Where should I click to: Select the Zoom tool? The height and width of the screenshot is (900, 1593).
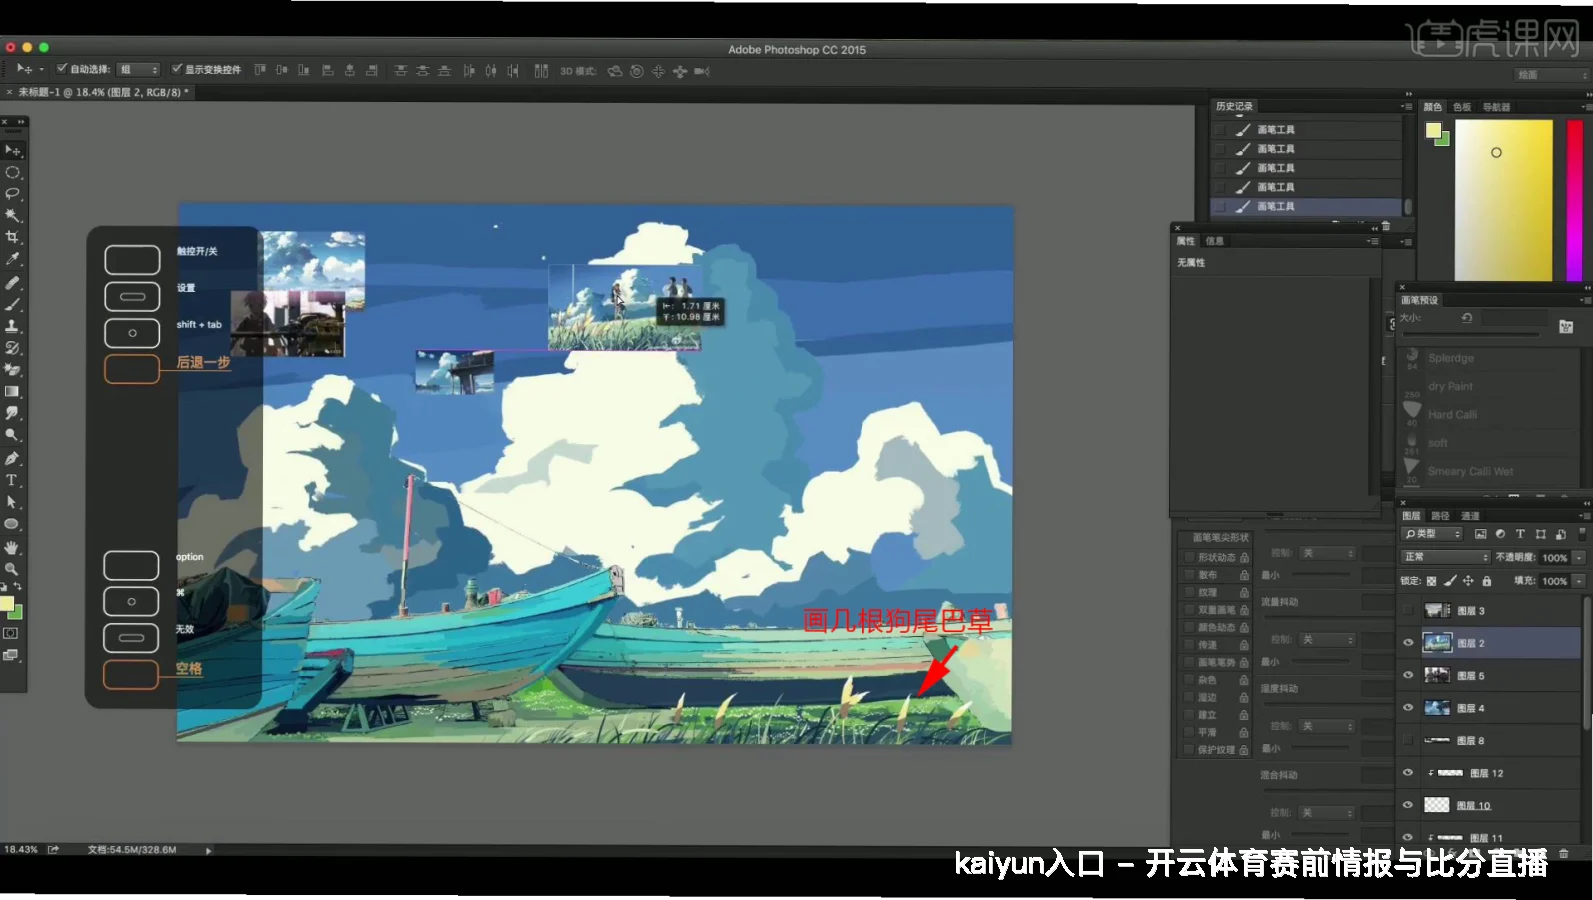pos(13,569)
